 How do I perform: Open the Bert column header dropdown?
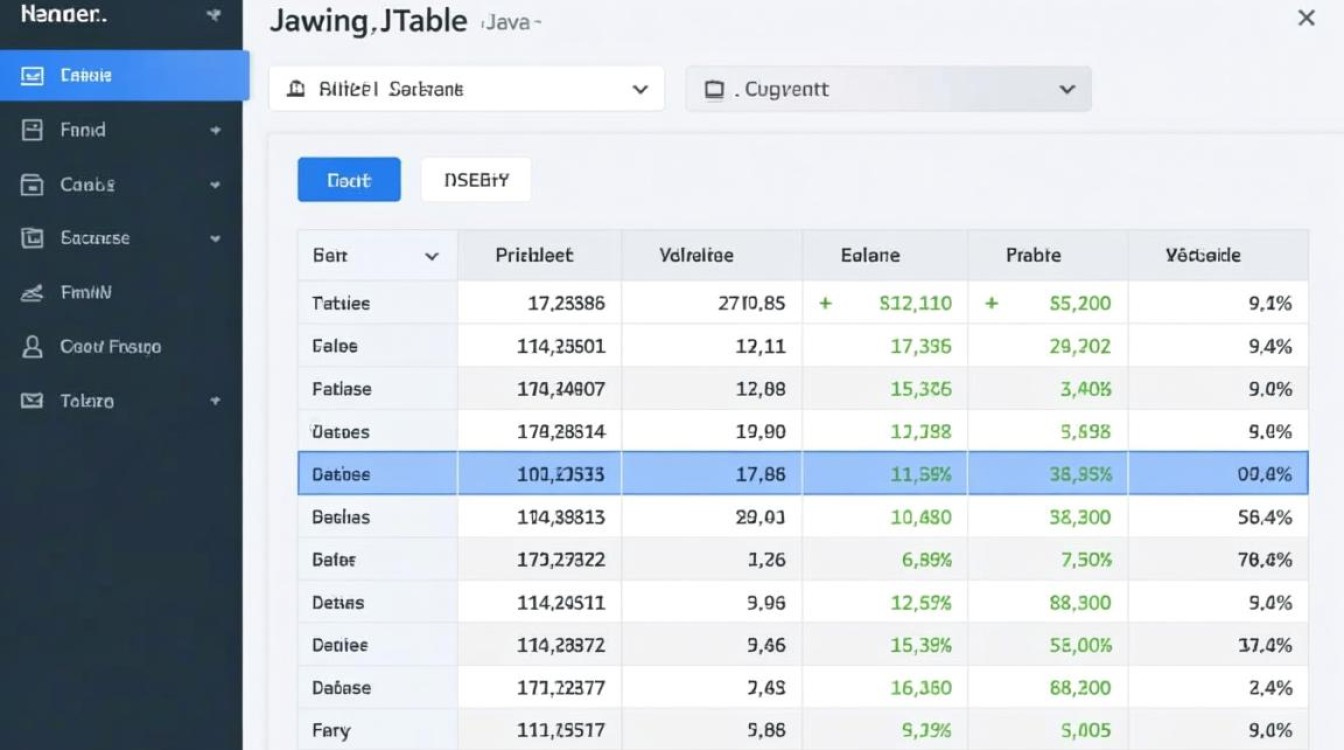(431, 256)
